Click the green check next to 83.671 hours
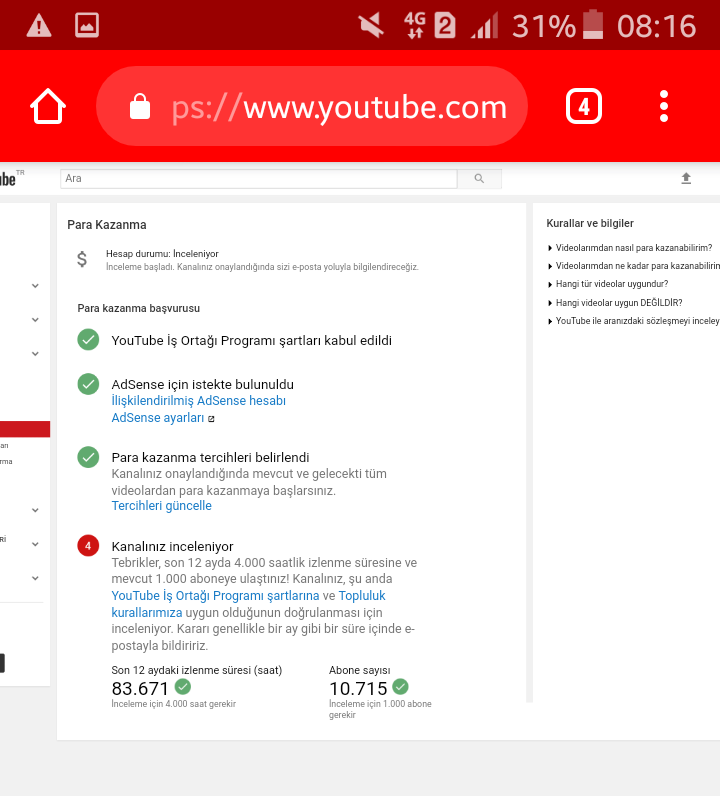 [x=183, y=687]
